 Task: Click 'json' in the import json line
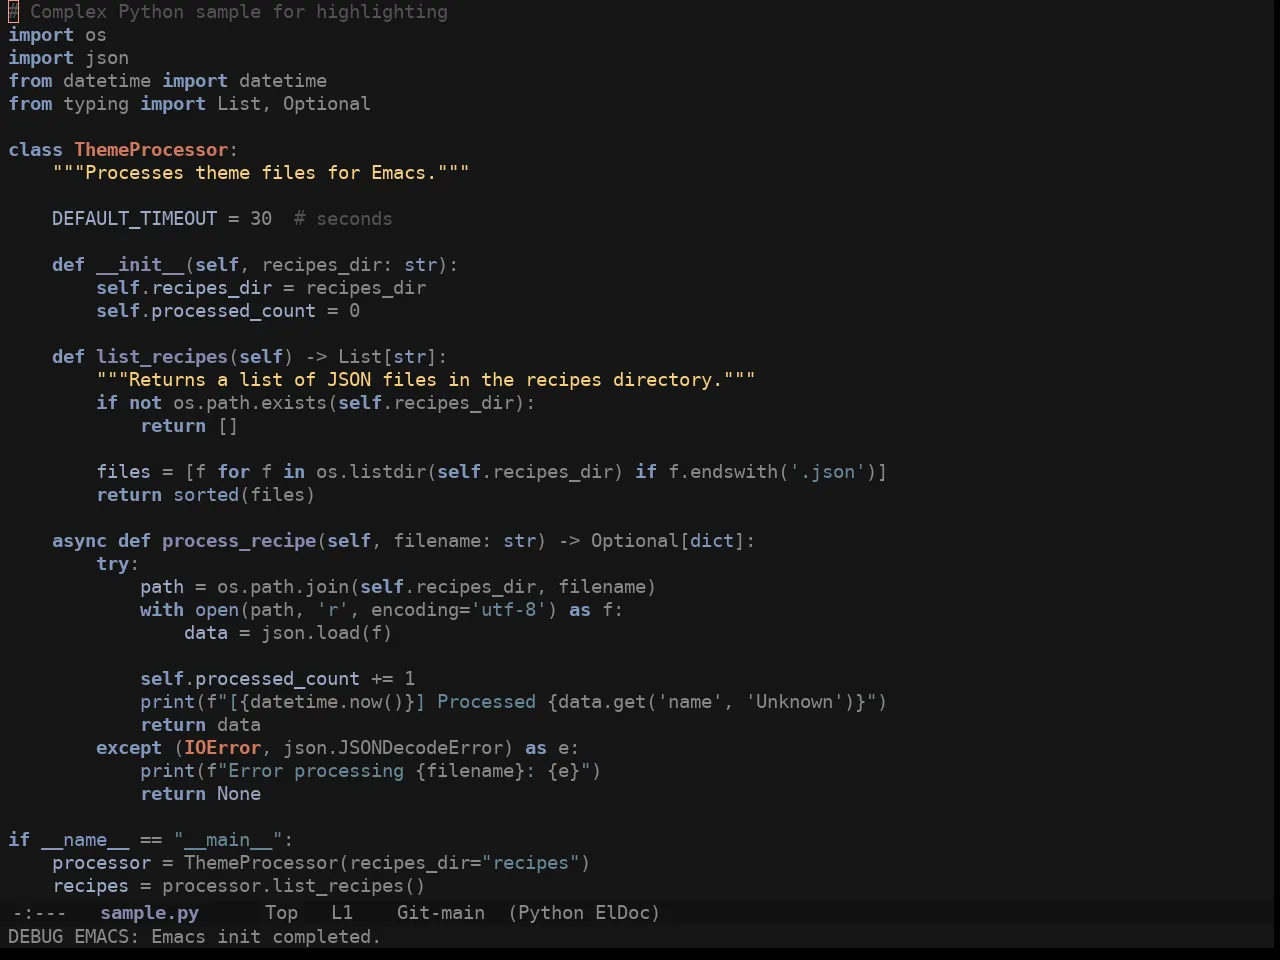coord(107,58)
